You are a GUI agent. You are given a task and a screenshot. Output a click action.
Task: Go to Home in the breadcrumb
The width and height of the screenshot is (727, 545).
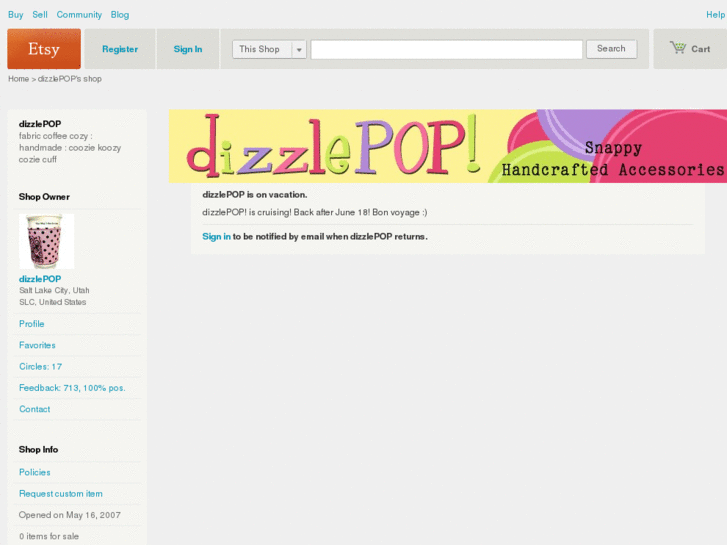point(19,79)
